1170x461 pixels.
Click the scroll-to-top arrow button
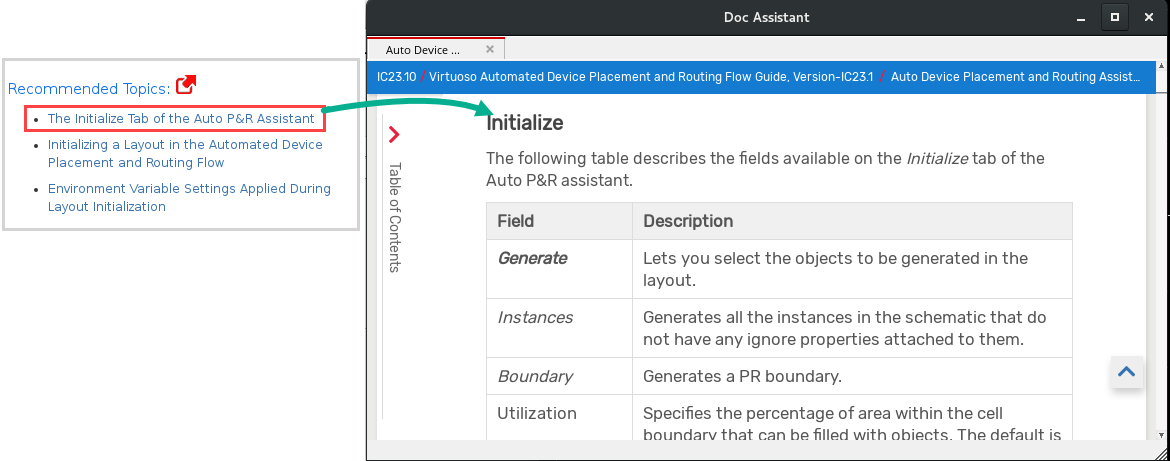1126,372
